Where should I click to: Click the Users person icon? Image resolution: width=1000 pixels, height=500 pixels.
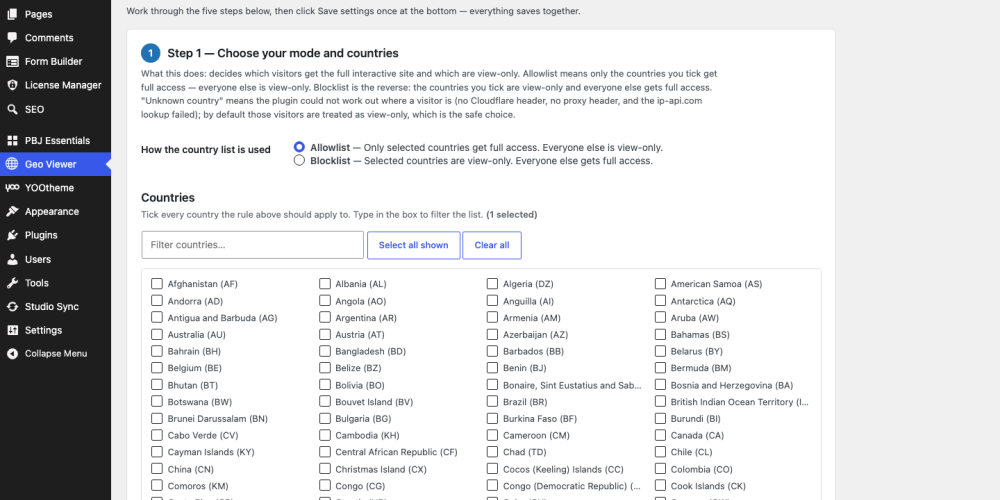pos(12,259)
